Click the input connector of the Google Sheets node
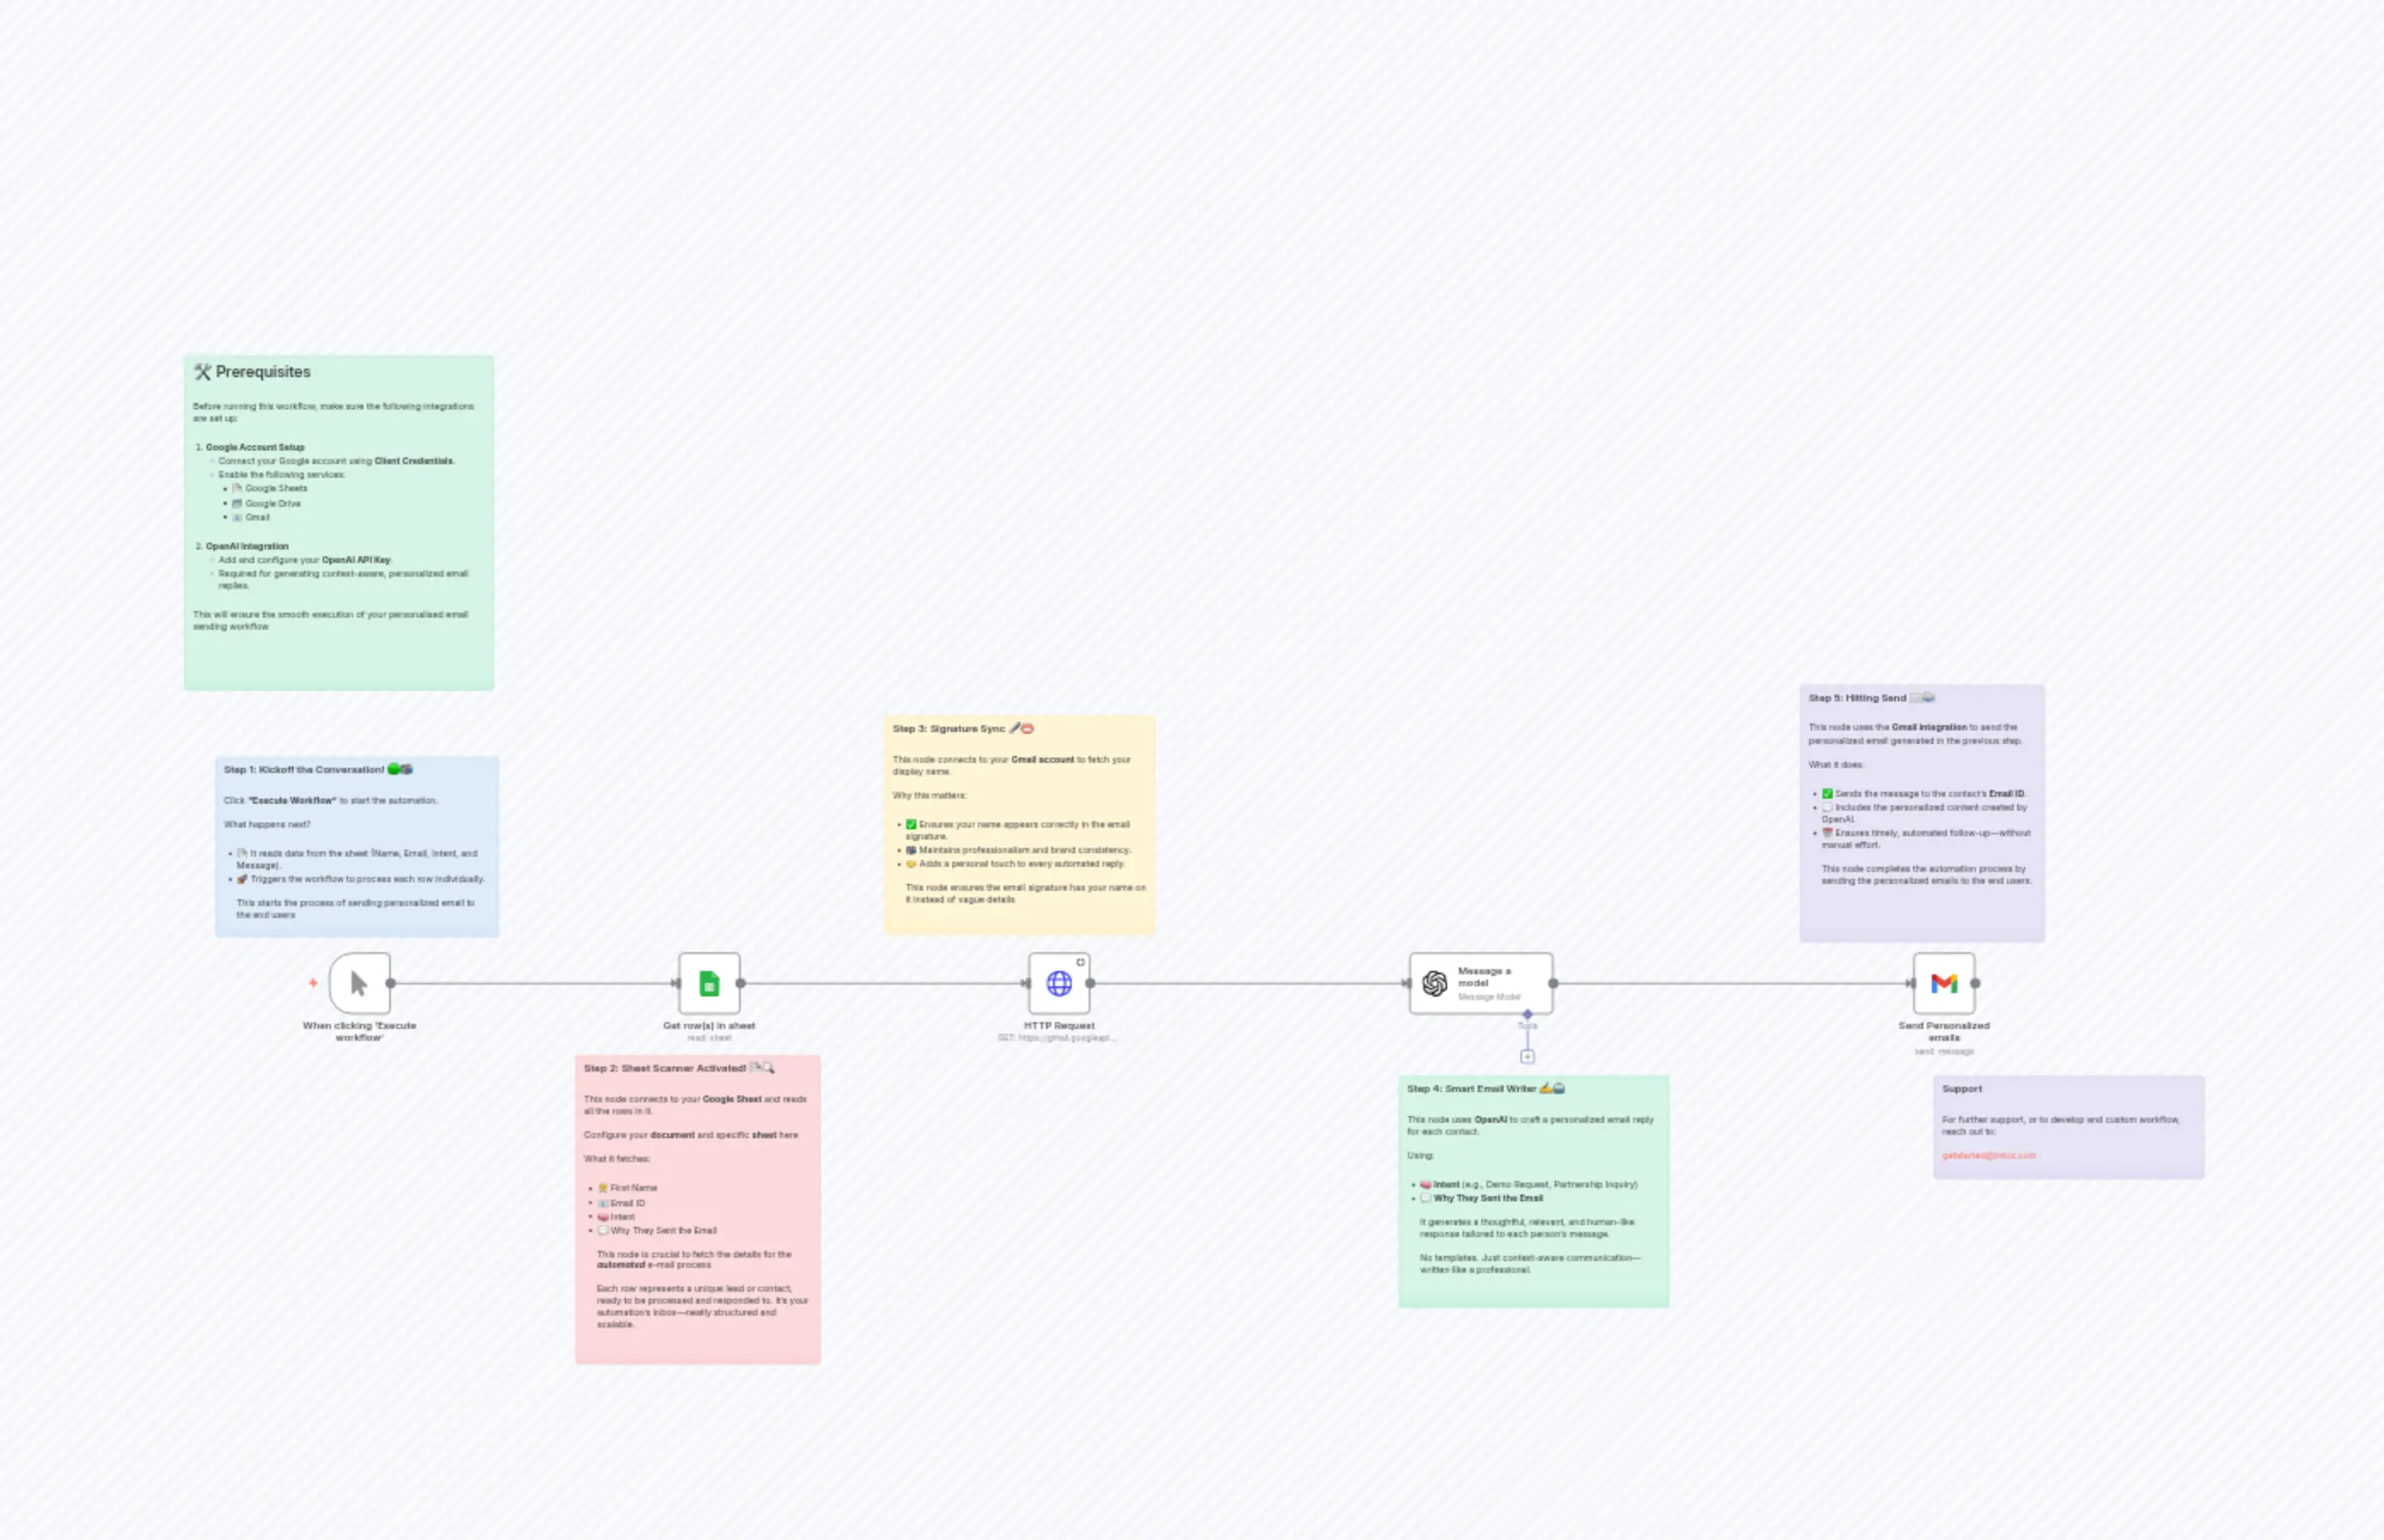The height and width of the screenshot is (1540, 2384). point(676,983)
